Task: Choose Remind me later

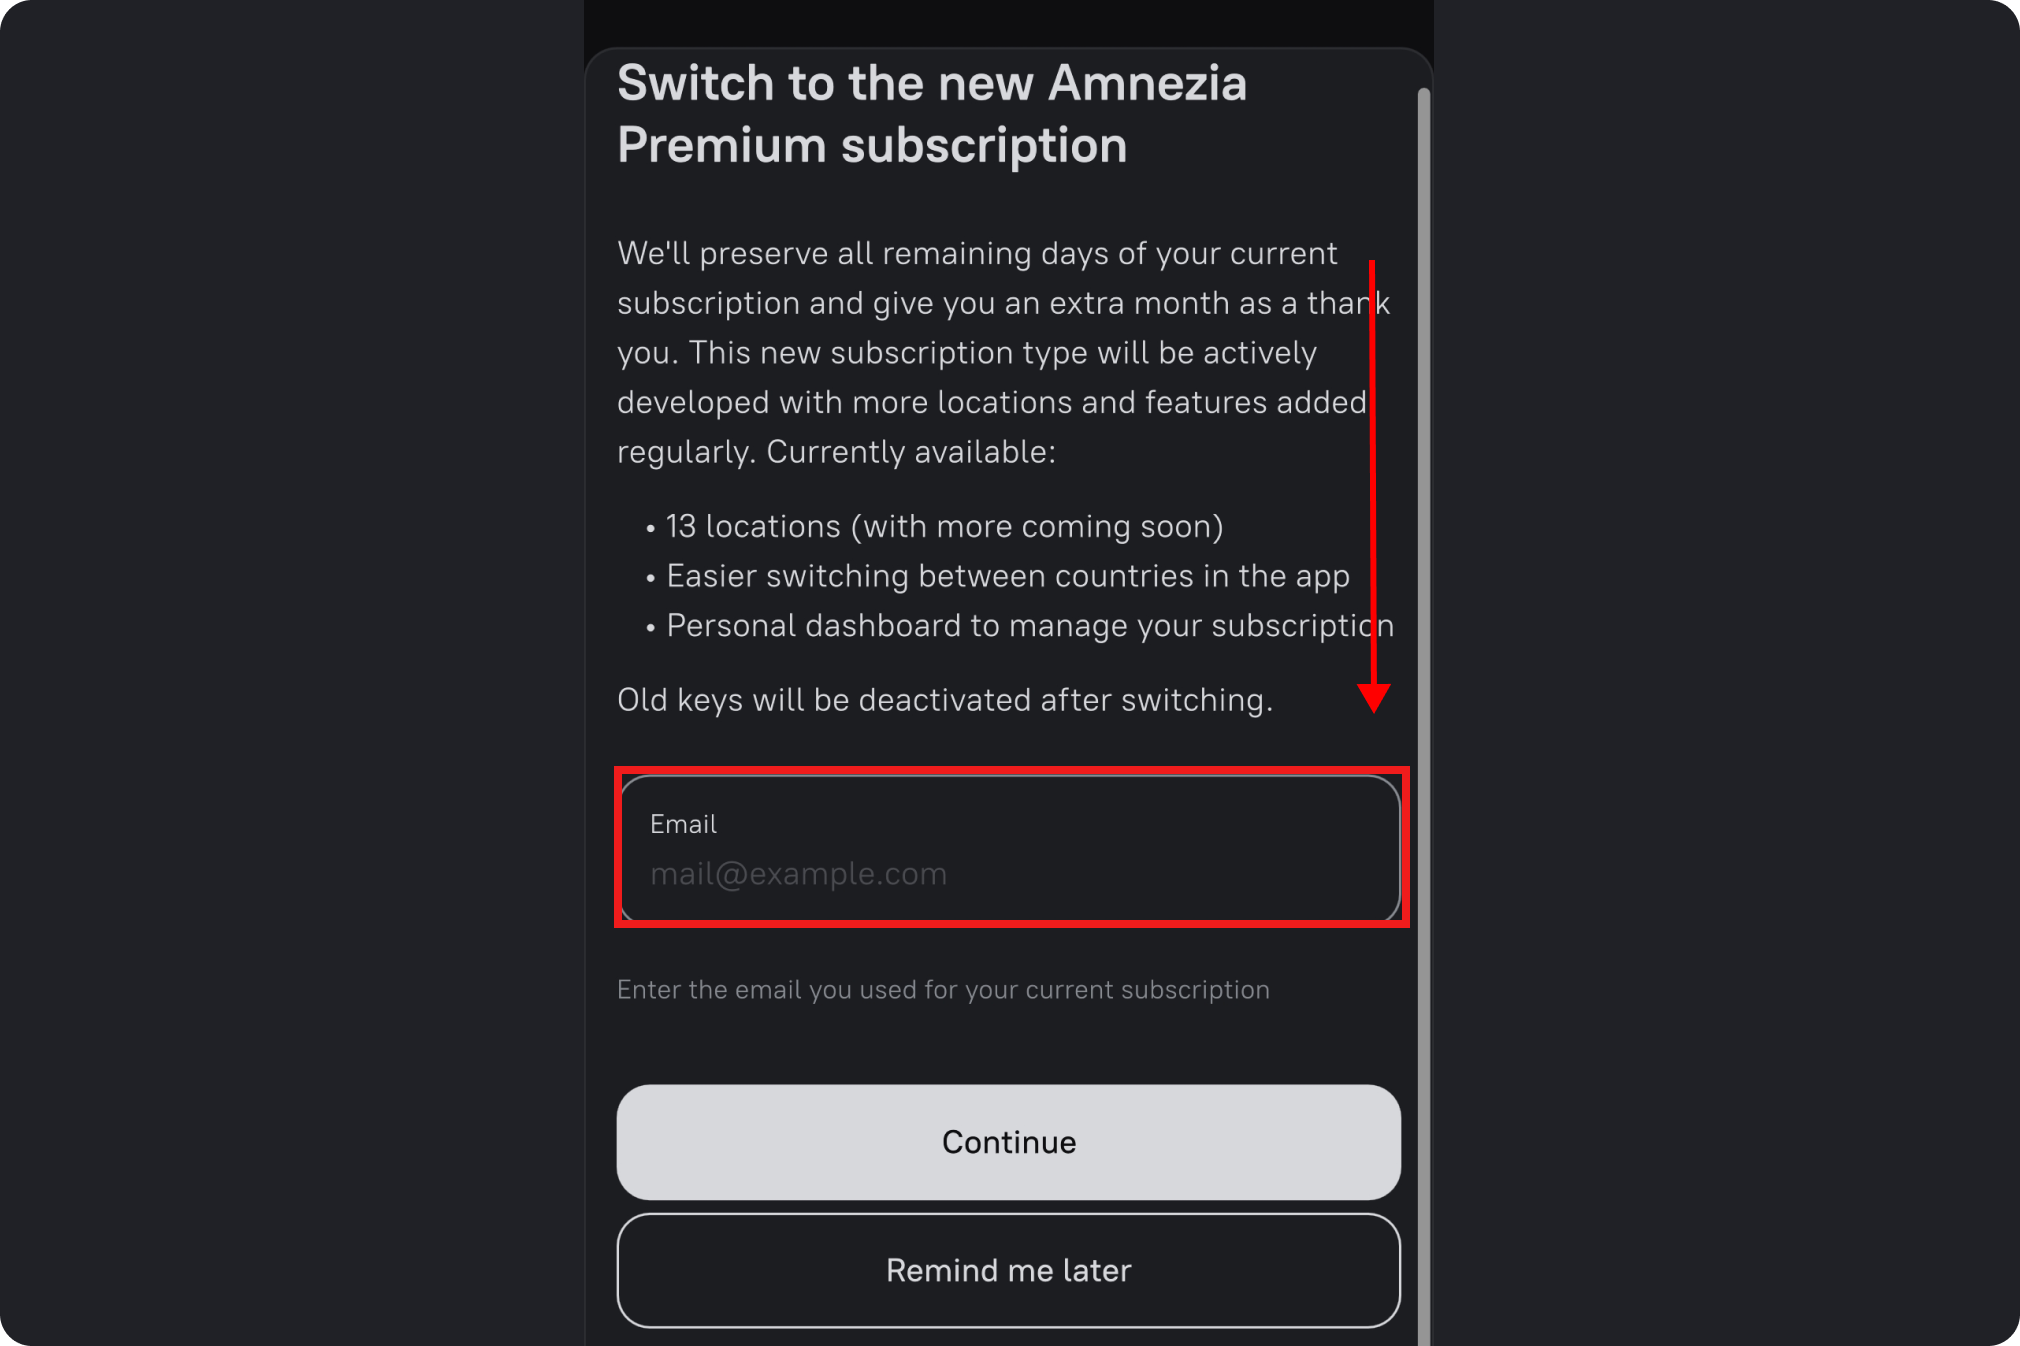Action: point(1008,1270)
